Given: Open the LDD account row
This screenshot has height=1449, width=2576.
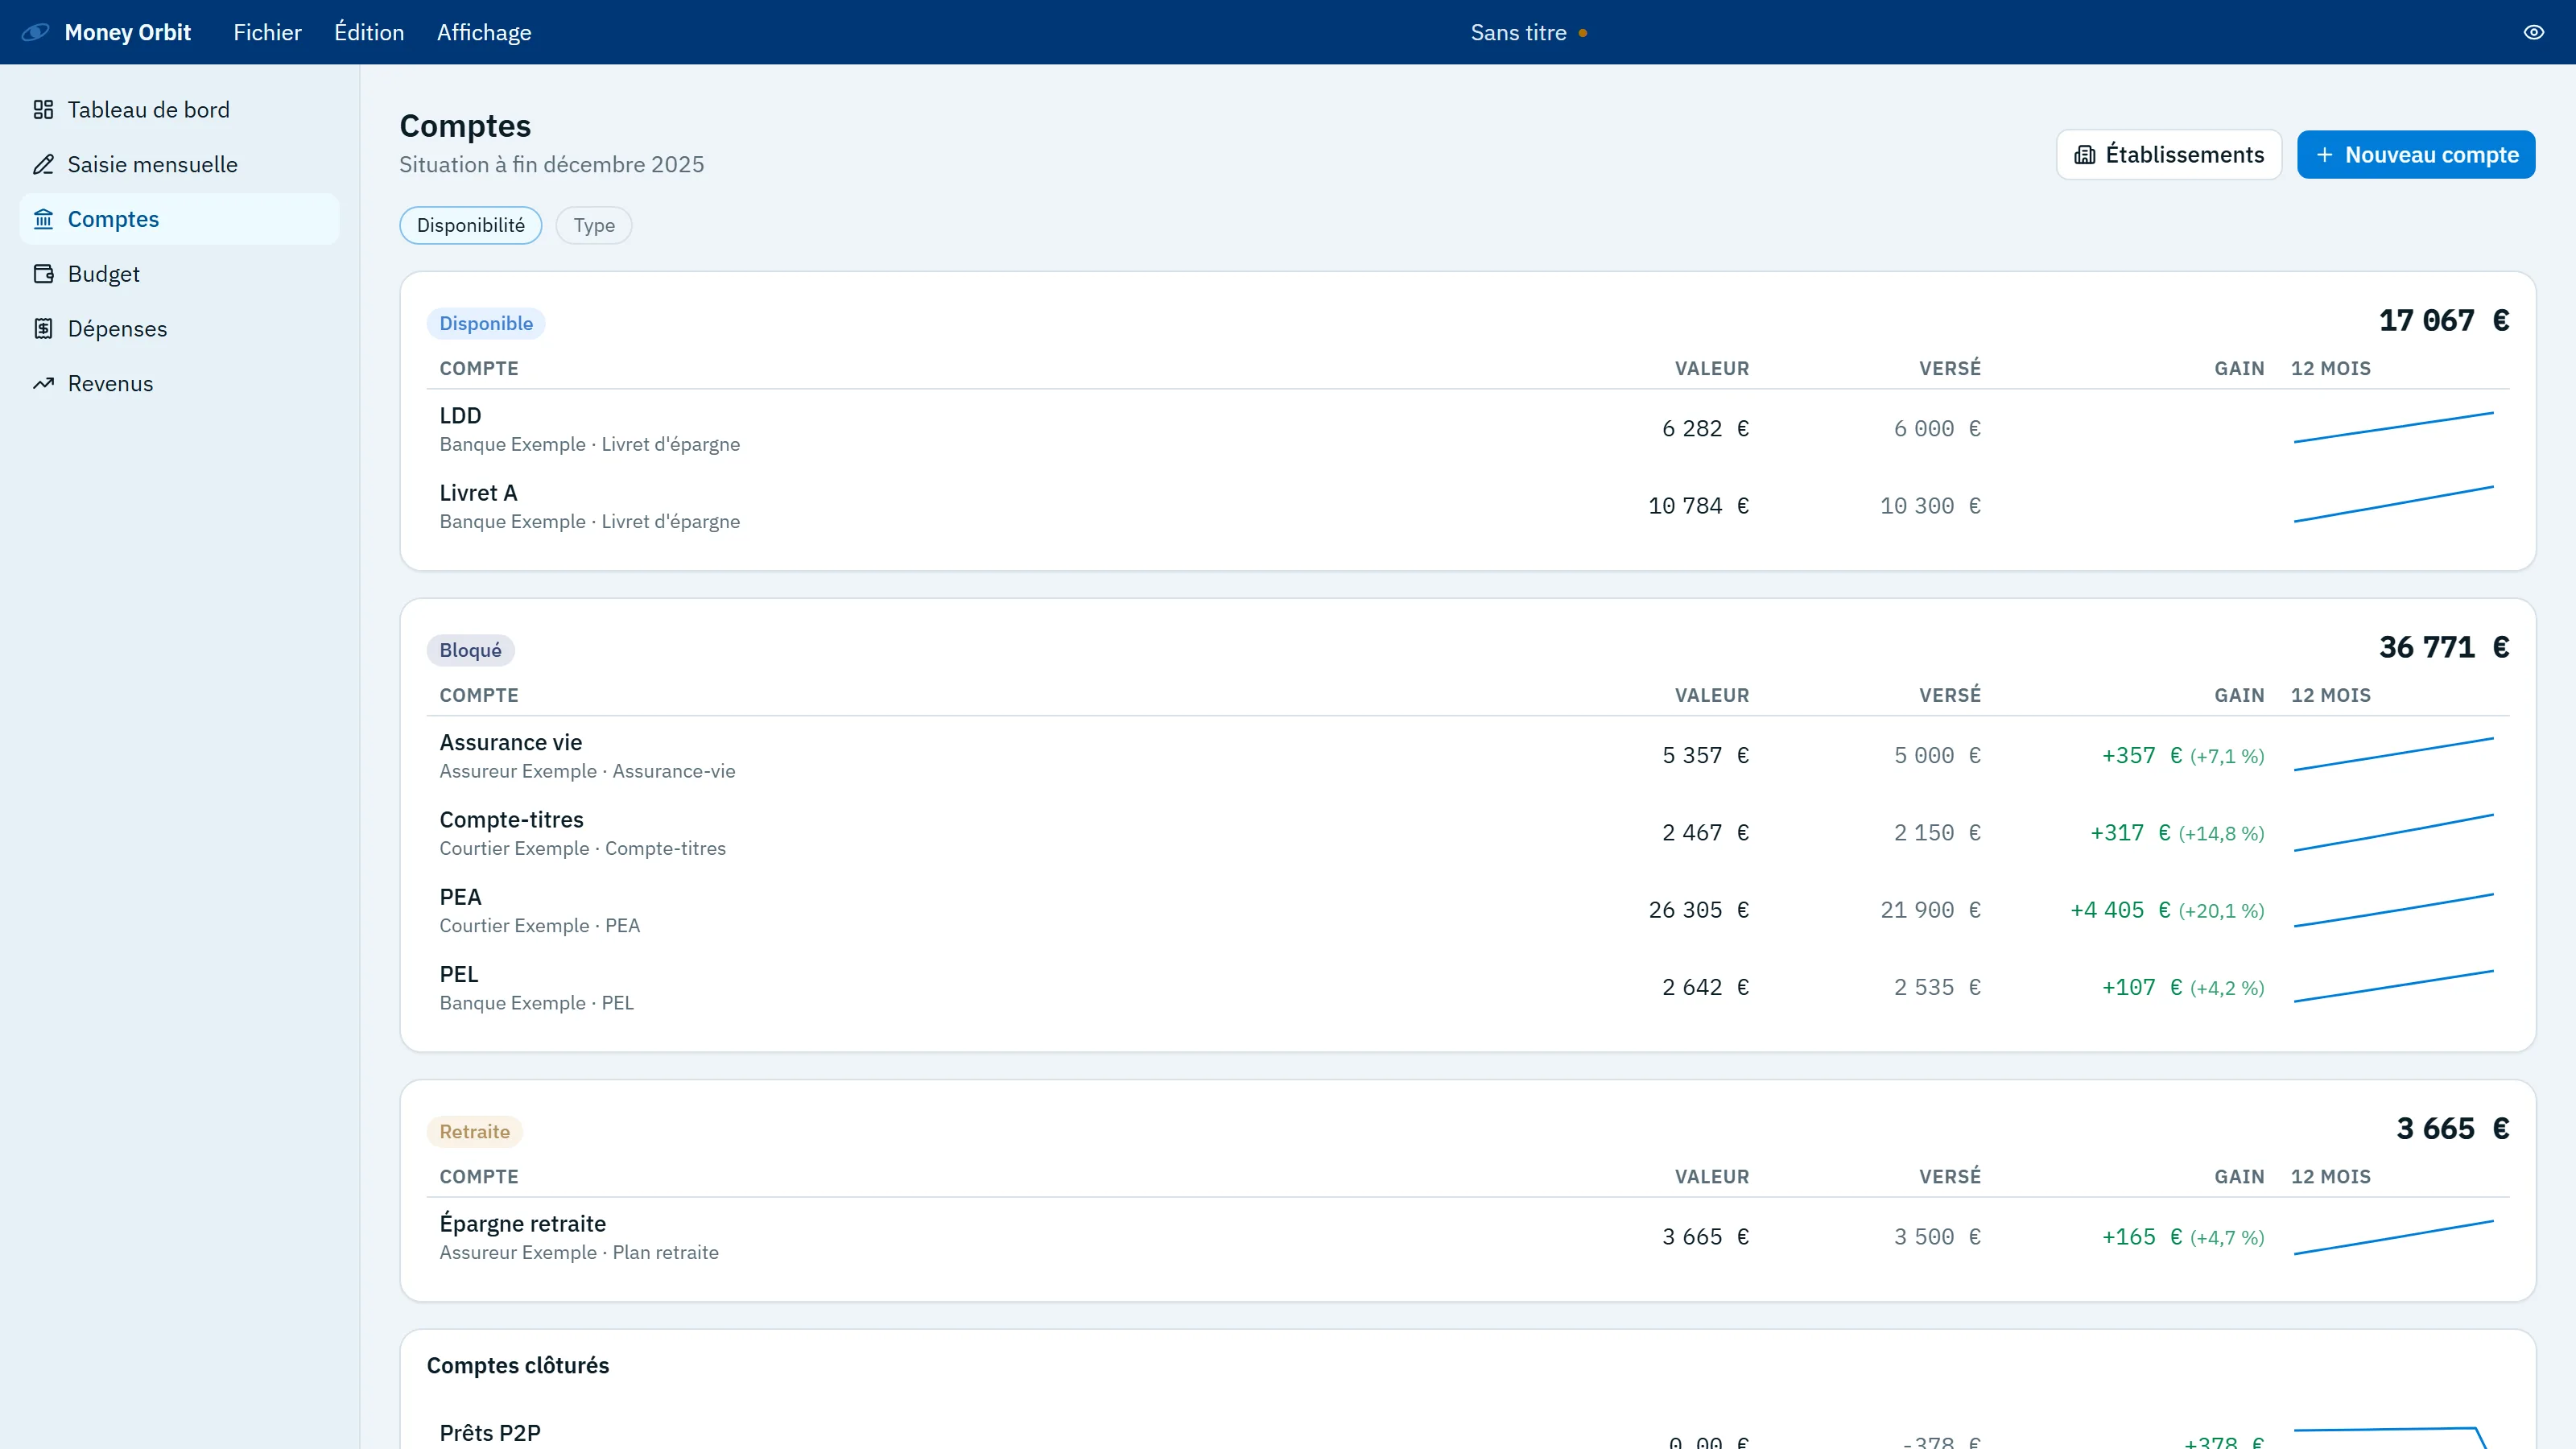Looking at the screenshot, I should (1467, 429).
